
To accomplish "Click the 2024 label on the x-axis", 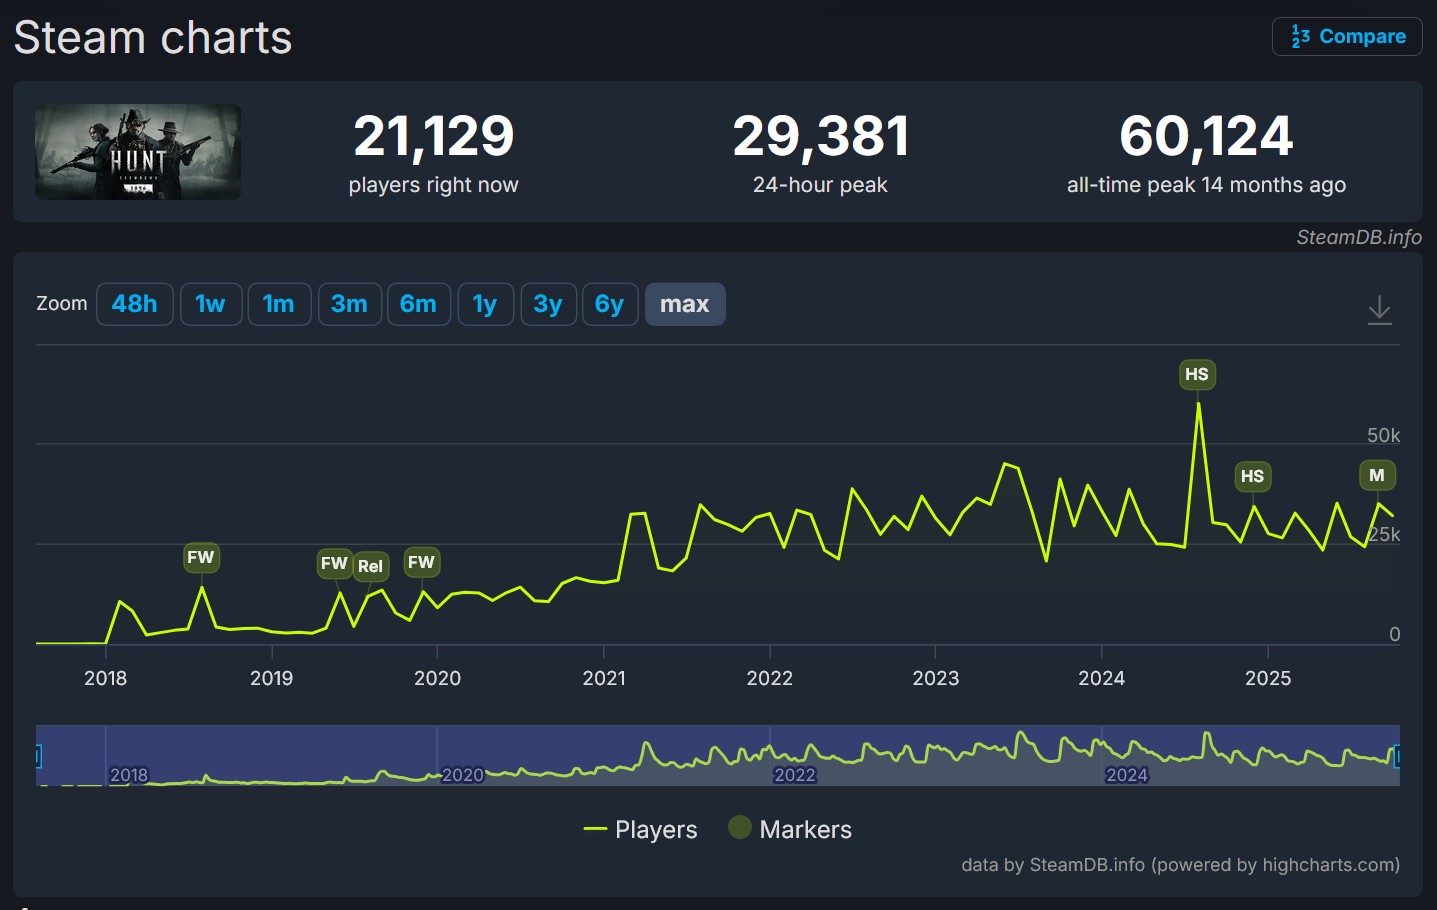I will 1101,678.
